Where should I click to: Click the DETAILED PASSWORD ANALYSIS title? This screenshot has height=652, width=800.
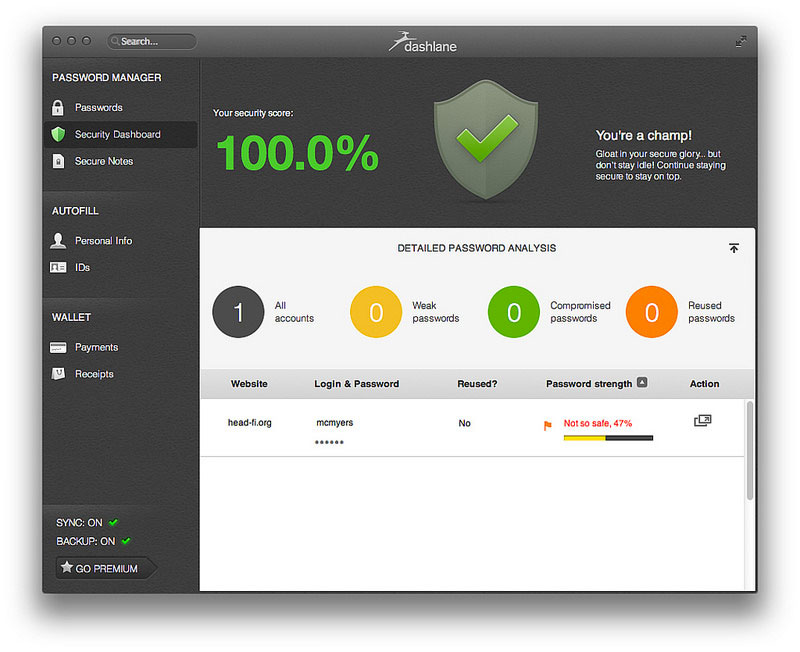[477, 248]
